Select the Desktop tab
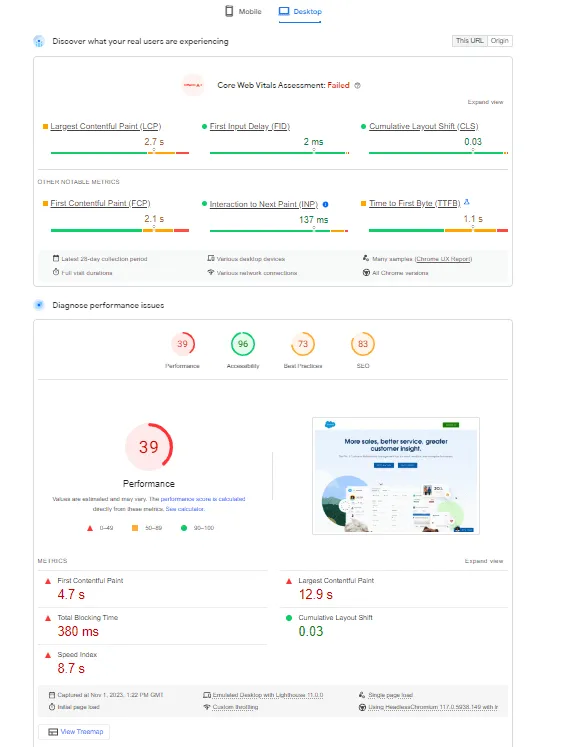Image resolution: width=575 pixels, height=747 pixels. pyautogui.click(x=300, y=11)
